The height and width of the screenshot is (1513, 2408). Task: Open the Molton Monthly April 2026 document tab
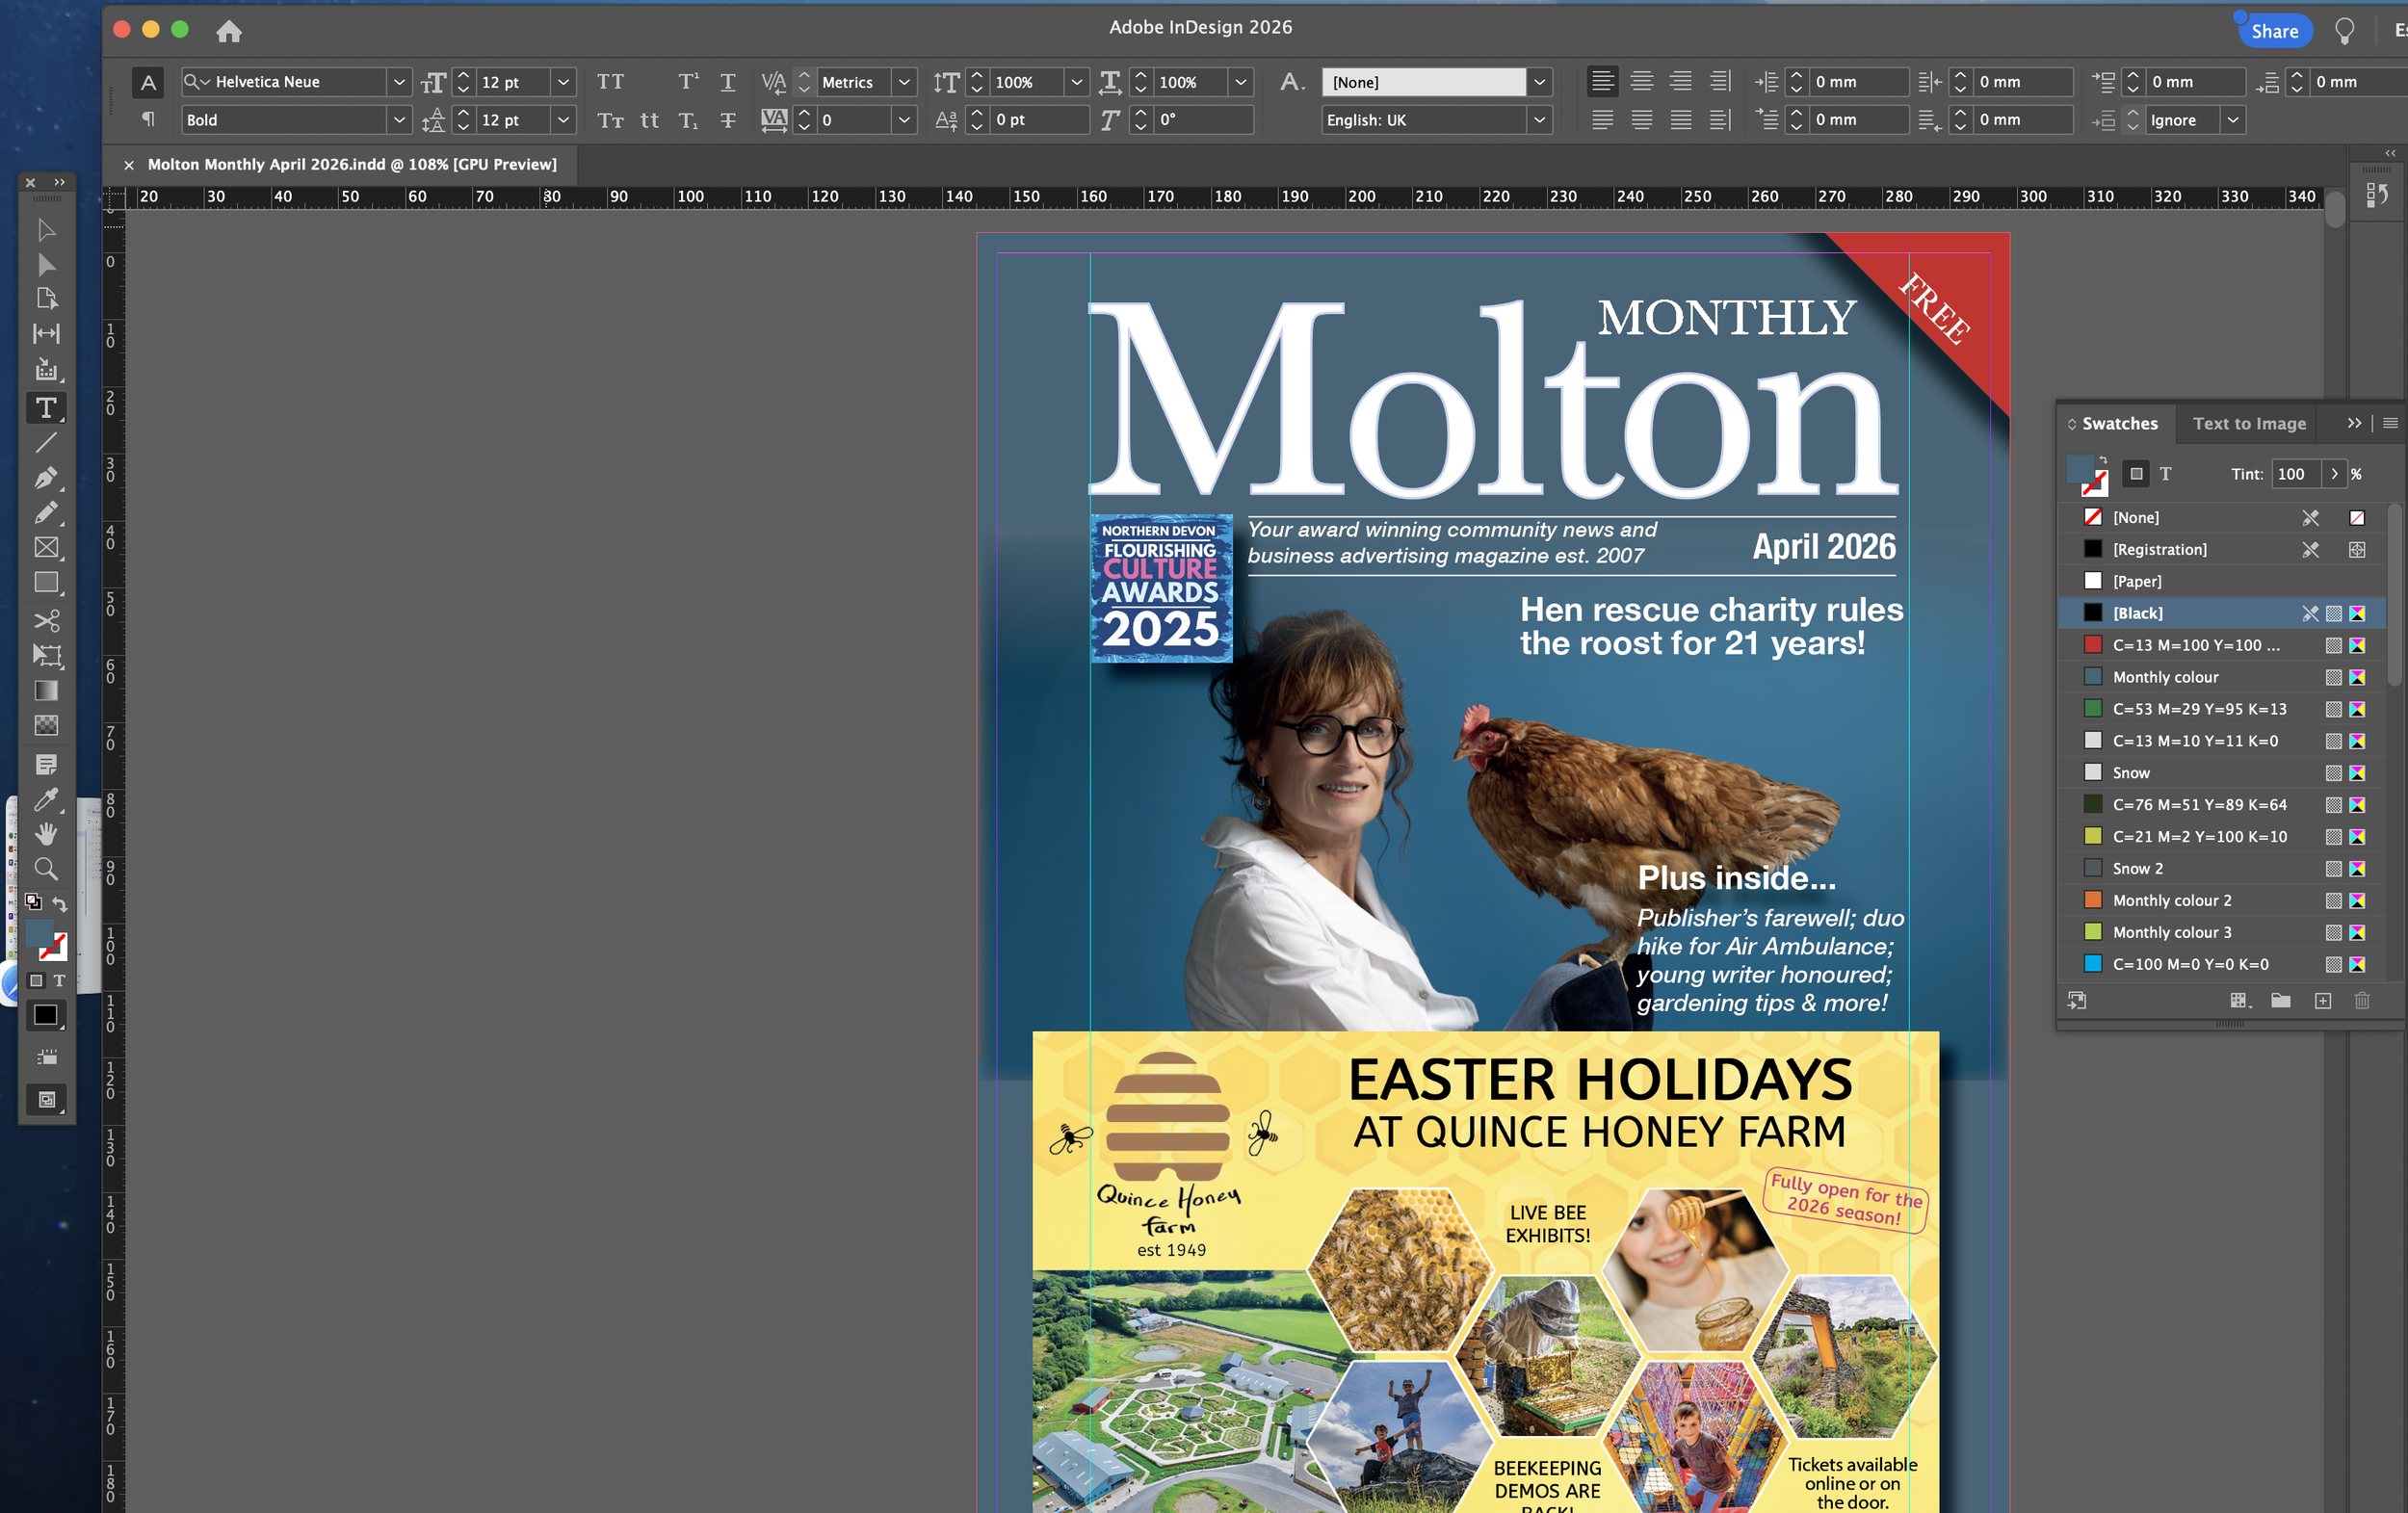pos(352,164)
